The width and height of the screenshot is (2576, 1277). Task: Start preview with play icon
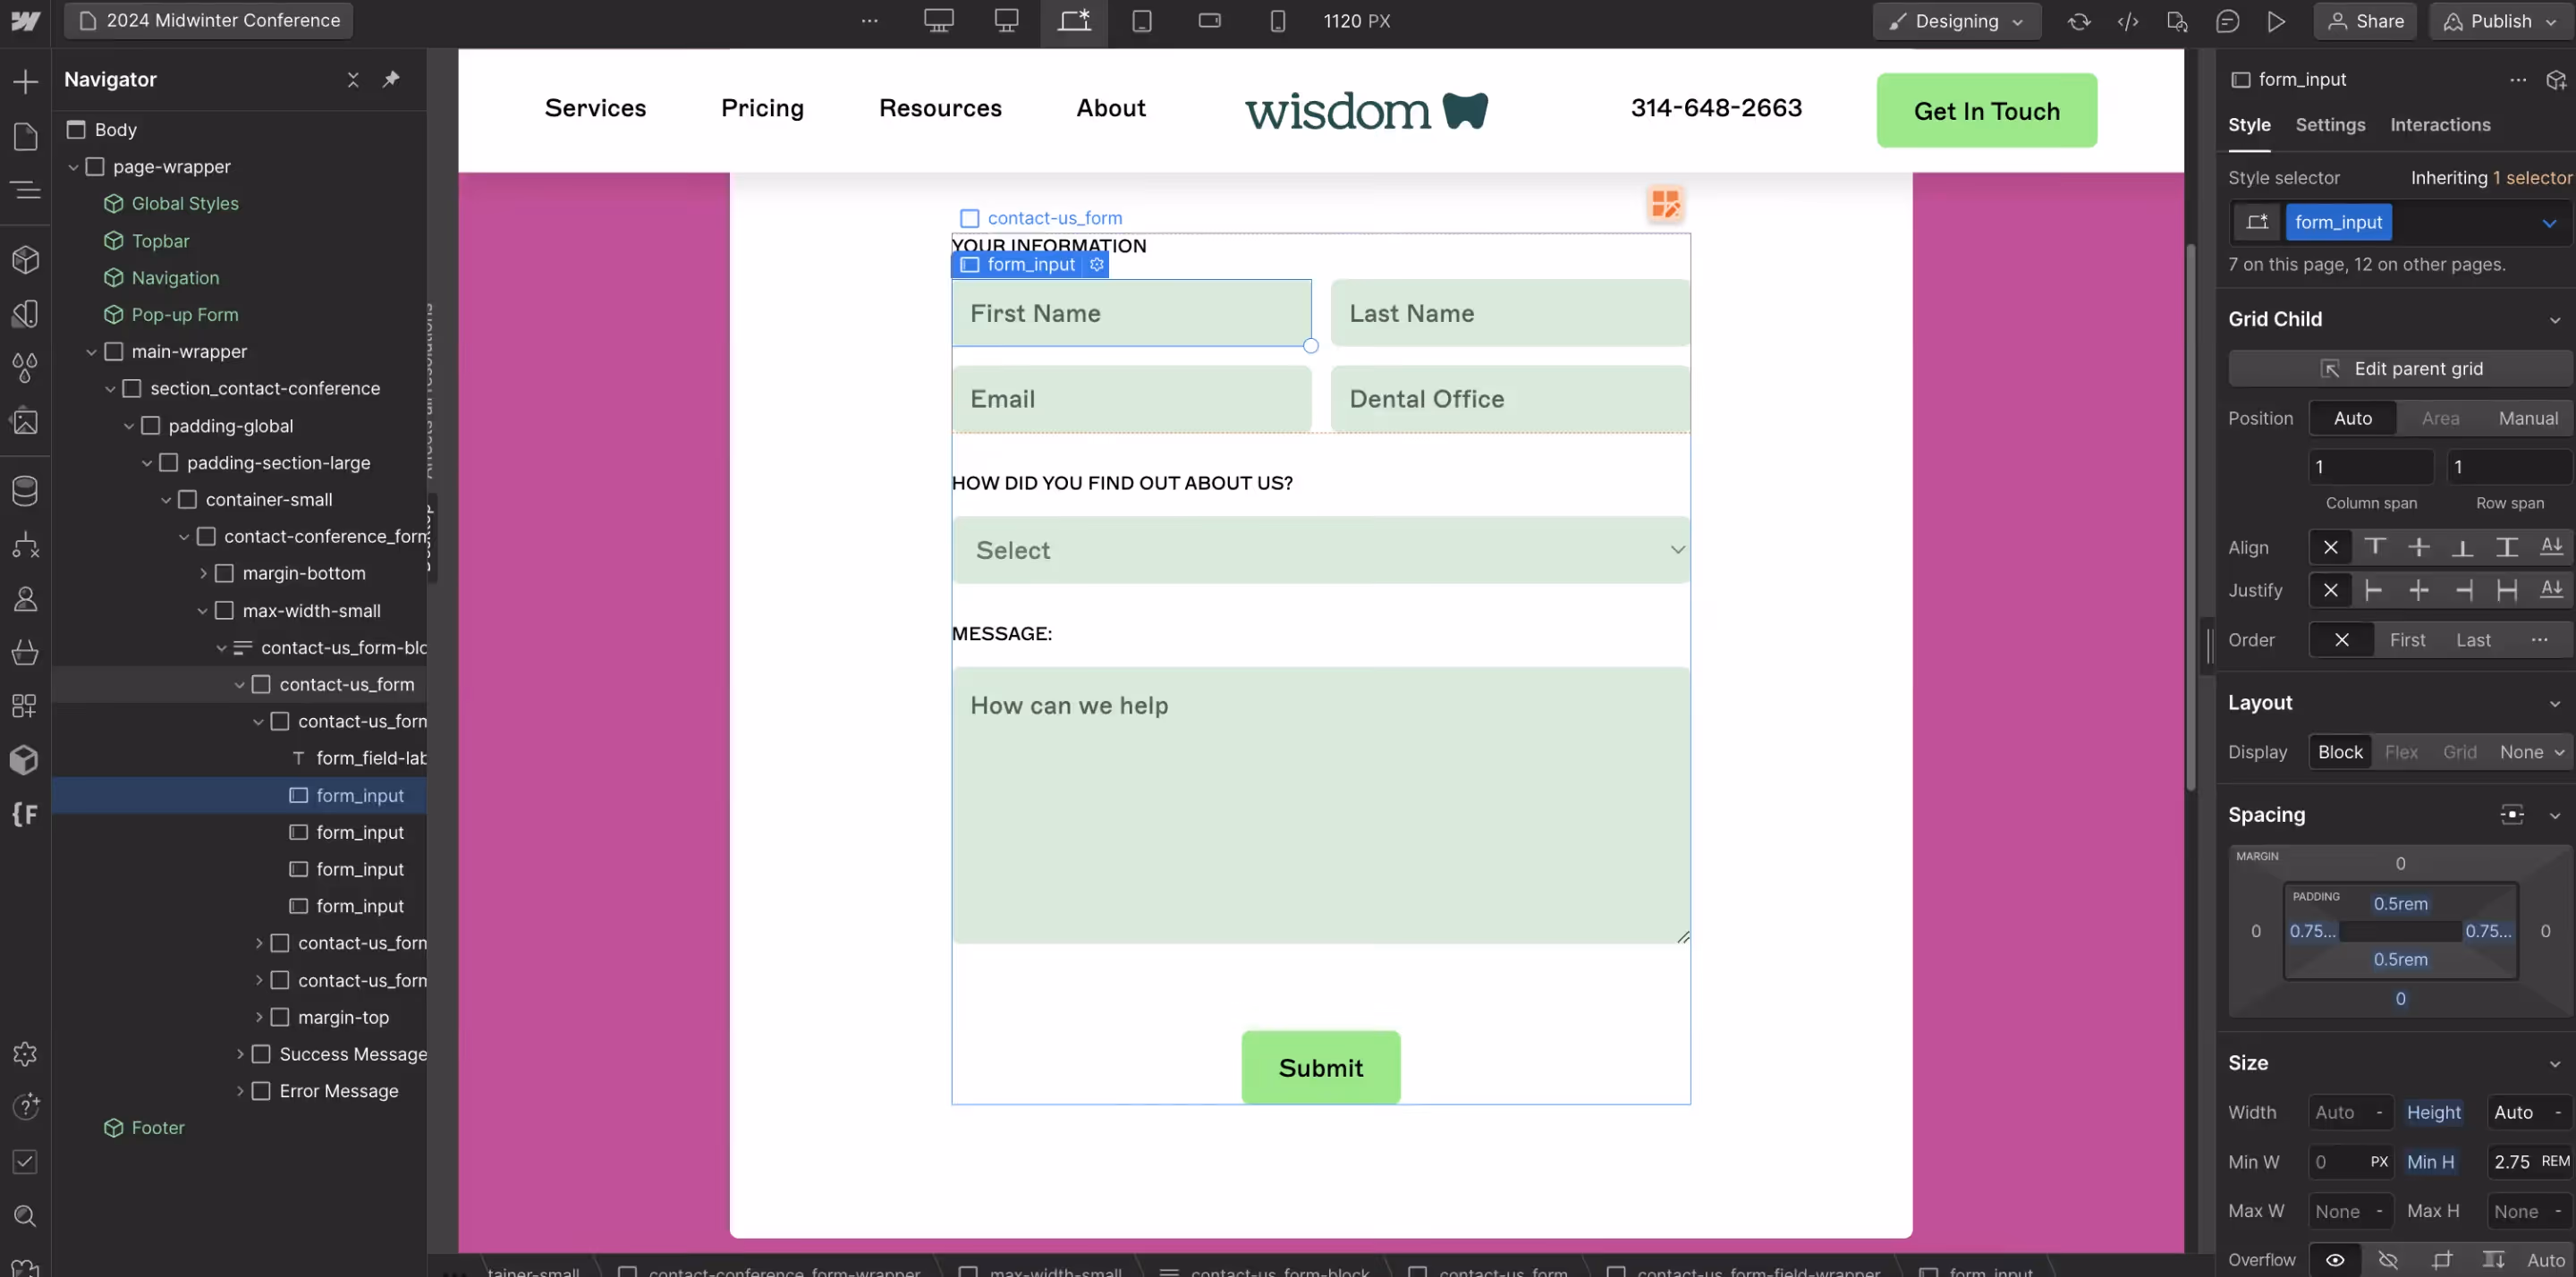2276,21
